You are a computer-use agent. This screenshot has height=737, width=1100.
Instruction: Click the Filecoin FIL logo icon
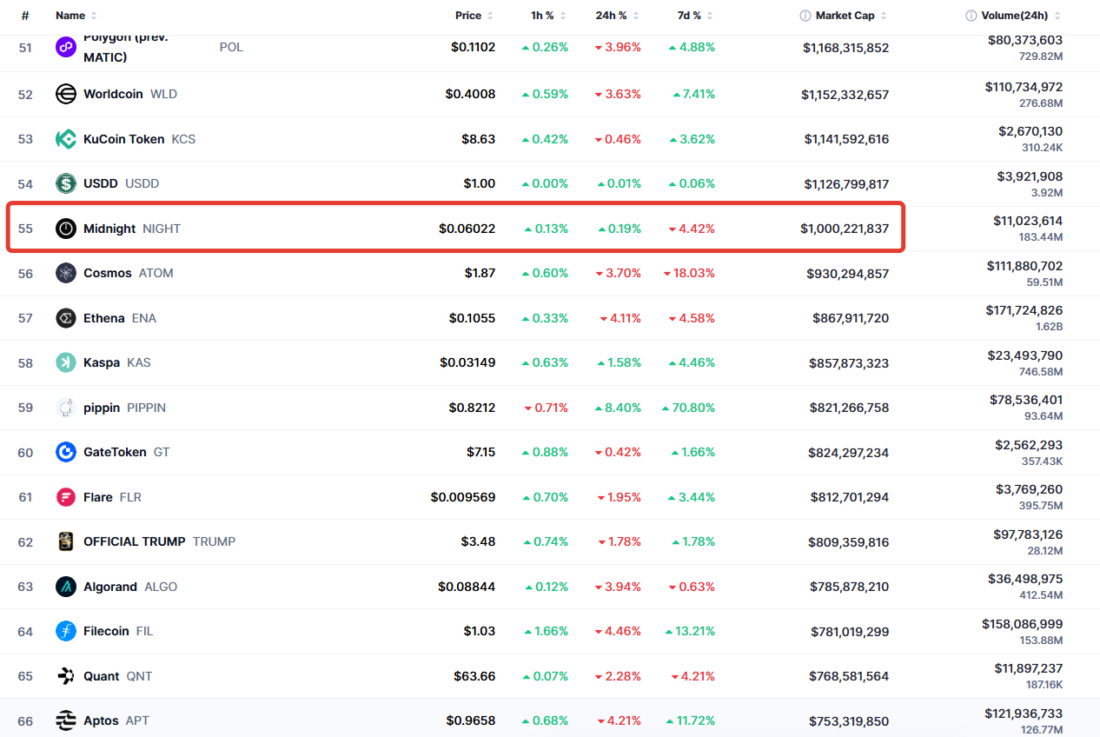pyautogui.click(x=66, y=631)
